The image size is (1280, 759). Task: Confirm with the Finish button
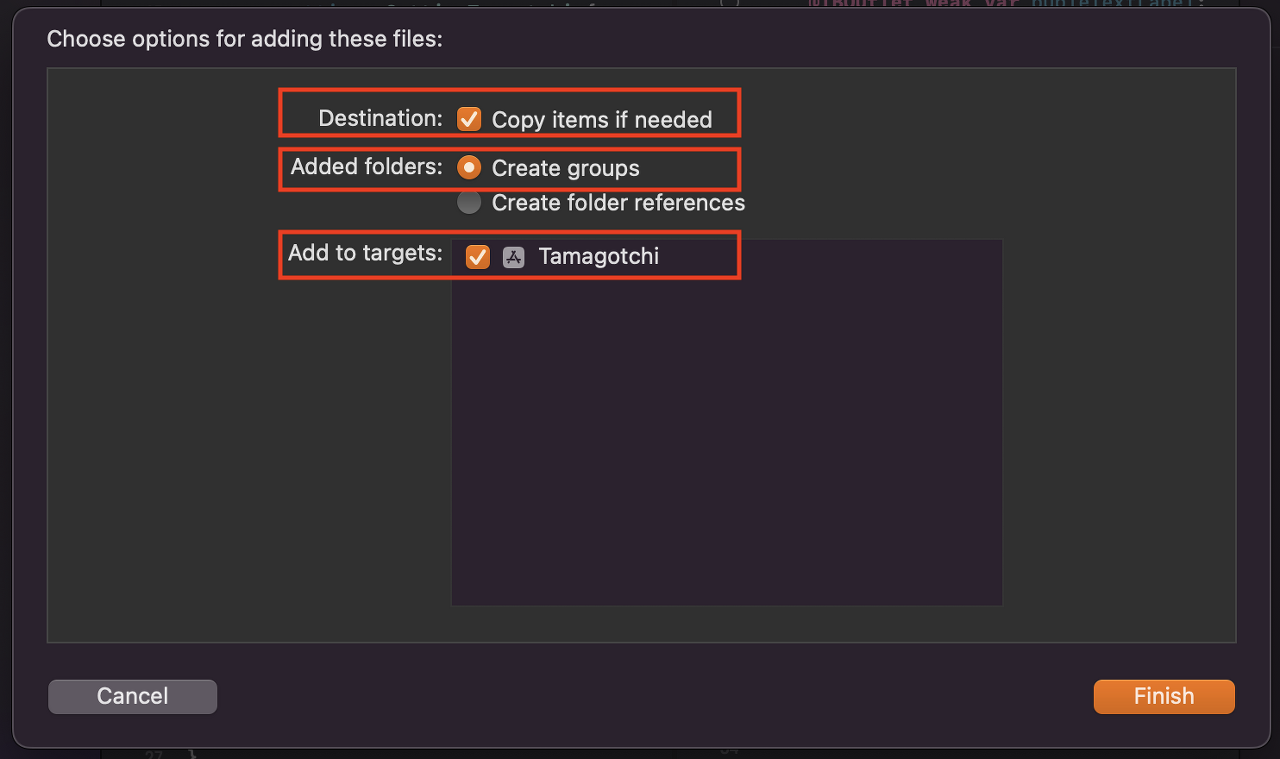coord(1164,696)
